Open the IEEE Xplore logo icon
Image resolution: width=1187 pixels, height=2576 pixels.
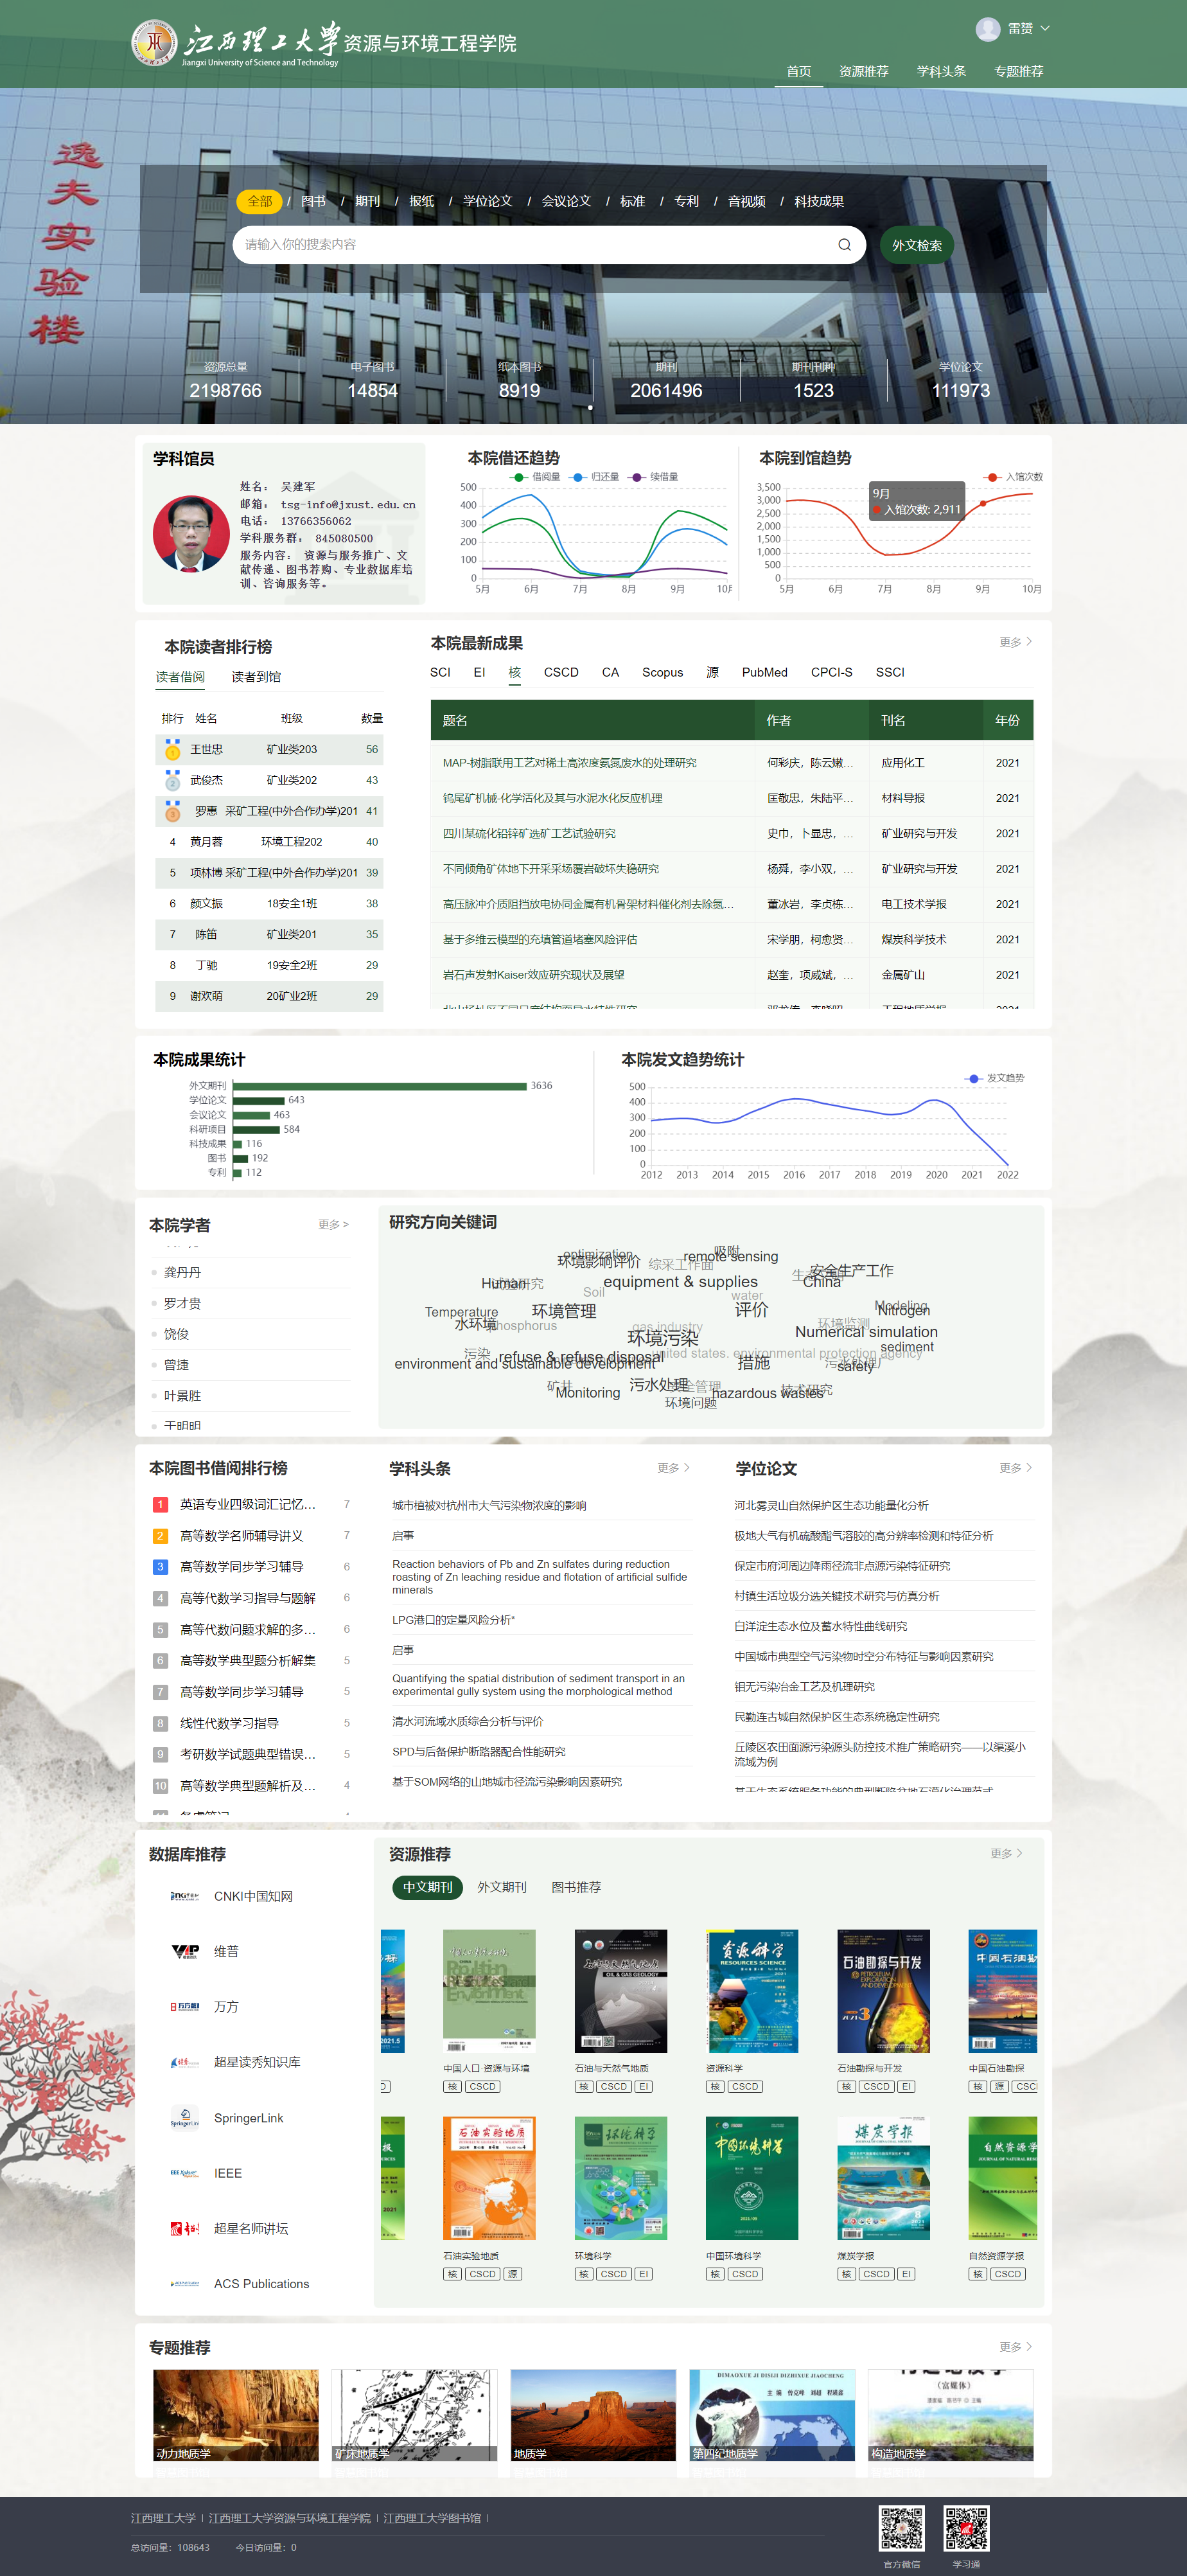coord(184,2173)
